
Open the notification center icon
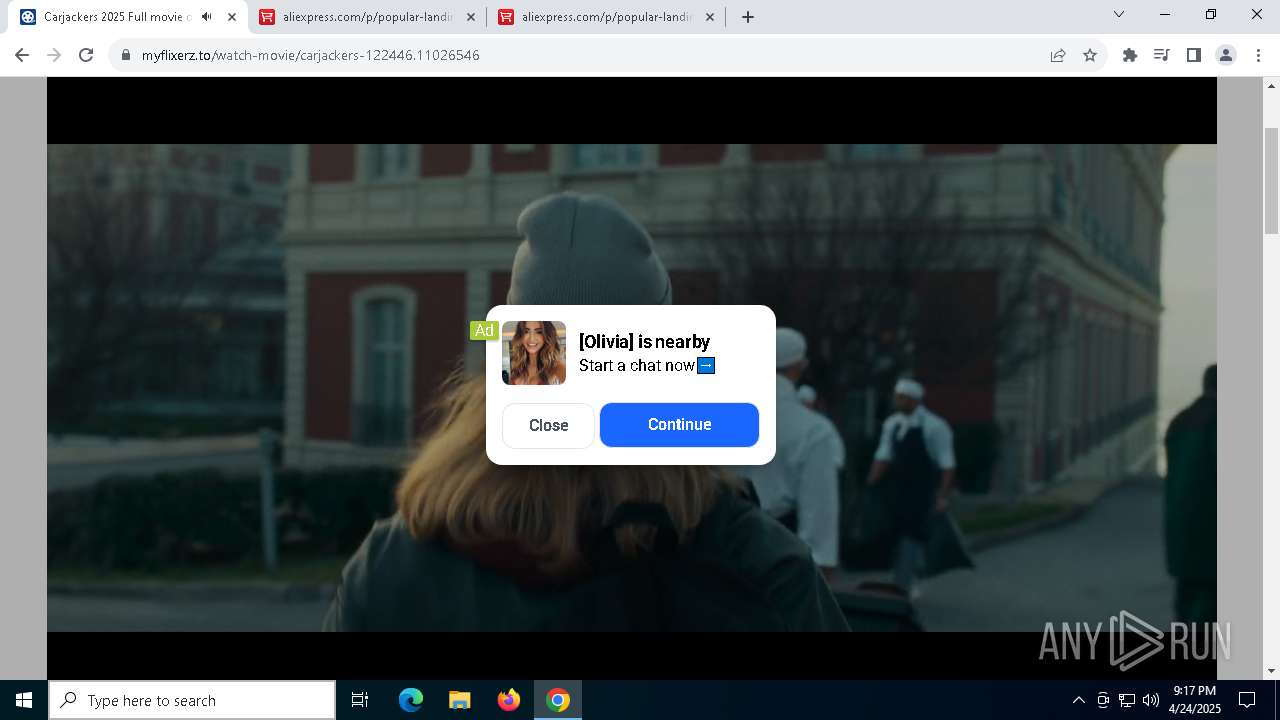1247,700
